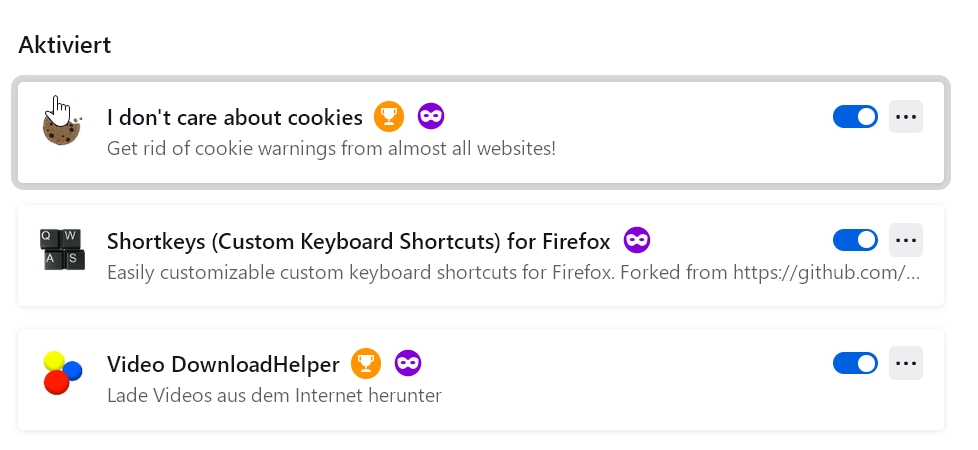Open more options for I don't care about cookies
The image size is (978, 450).
(x=906, y=117)
